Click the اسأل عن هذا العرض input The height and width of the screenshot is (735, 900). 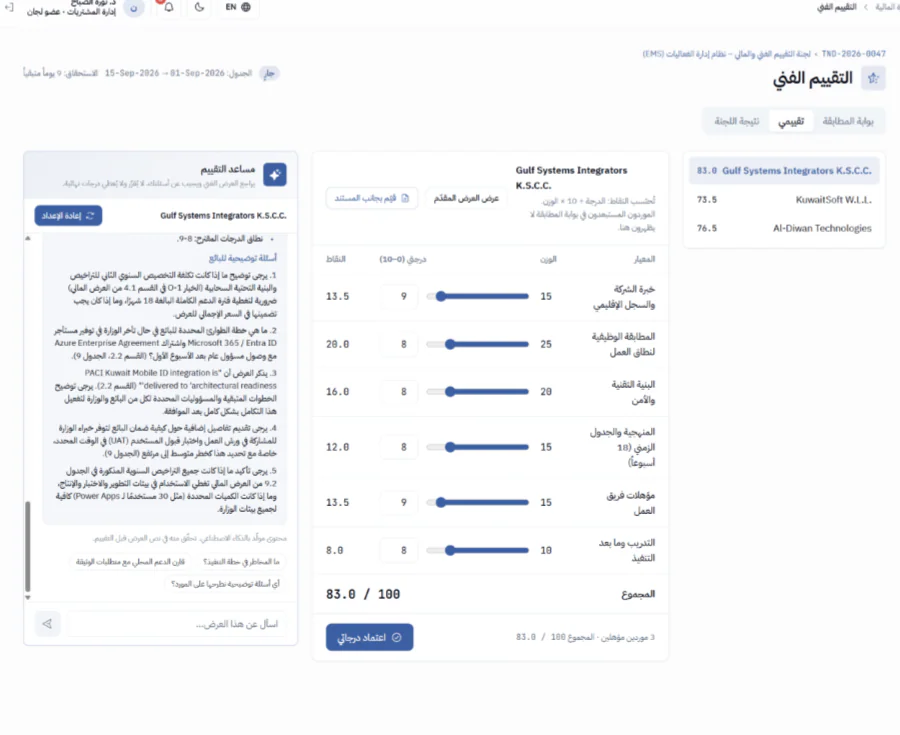click(x=177, y=624)
